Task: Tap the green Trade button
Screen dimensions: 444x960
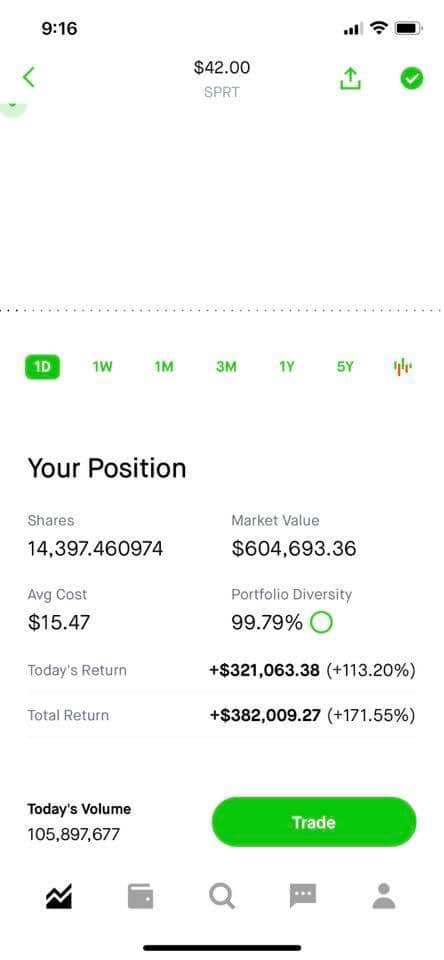Action: pyautogui.click(x=314, y=822)
